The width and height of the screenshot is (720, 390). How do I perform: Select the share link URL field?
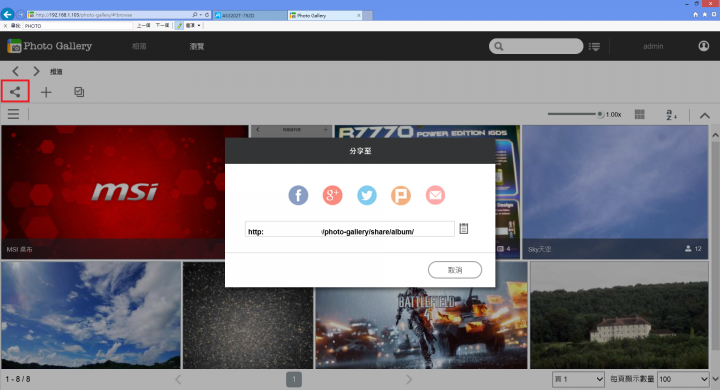pos(349,229)
